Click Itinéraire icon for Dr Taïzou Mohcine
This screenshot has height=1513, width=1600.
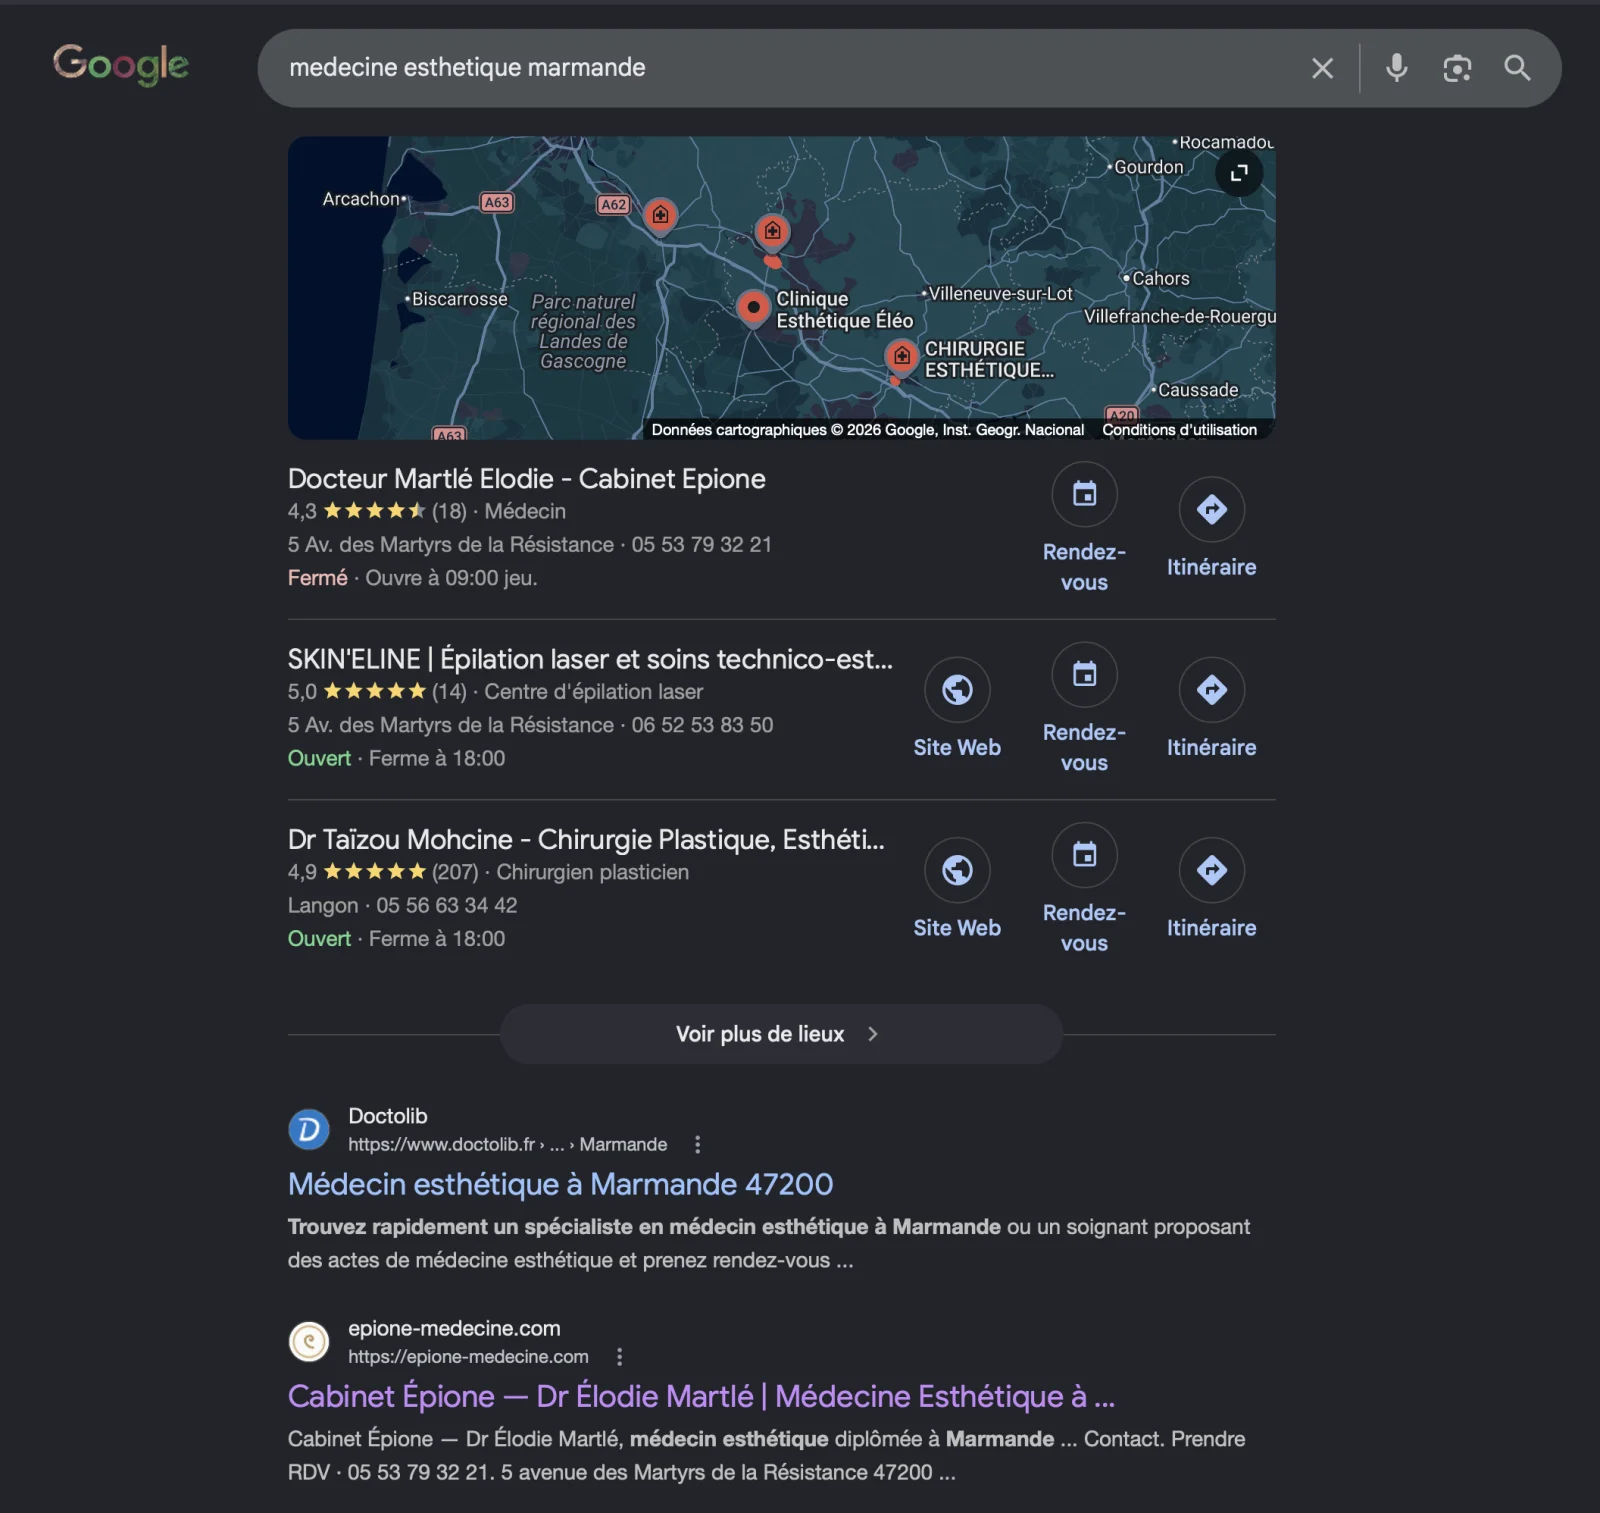tap(1211, 869)
